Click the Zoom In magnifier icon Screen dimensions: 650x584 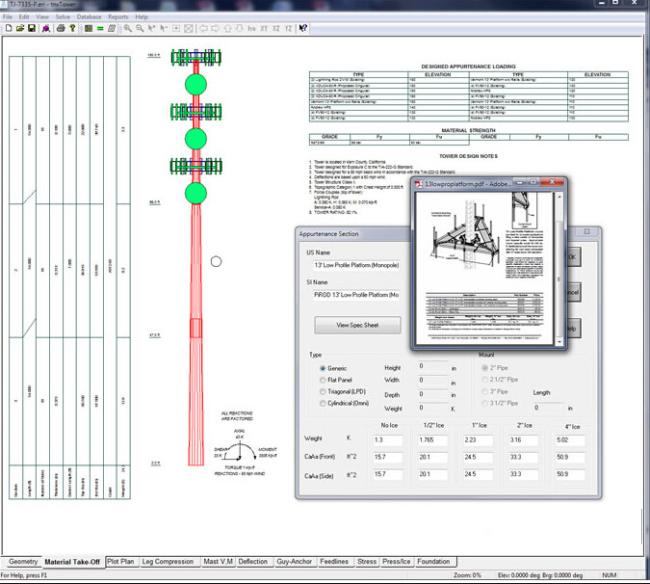coord(127,28)
